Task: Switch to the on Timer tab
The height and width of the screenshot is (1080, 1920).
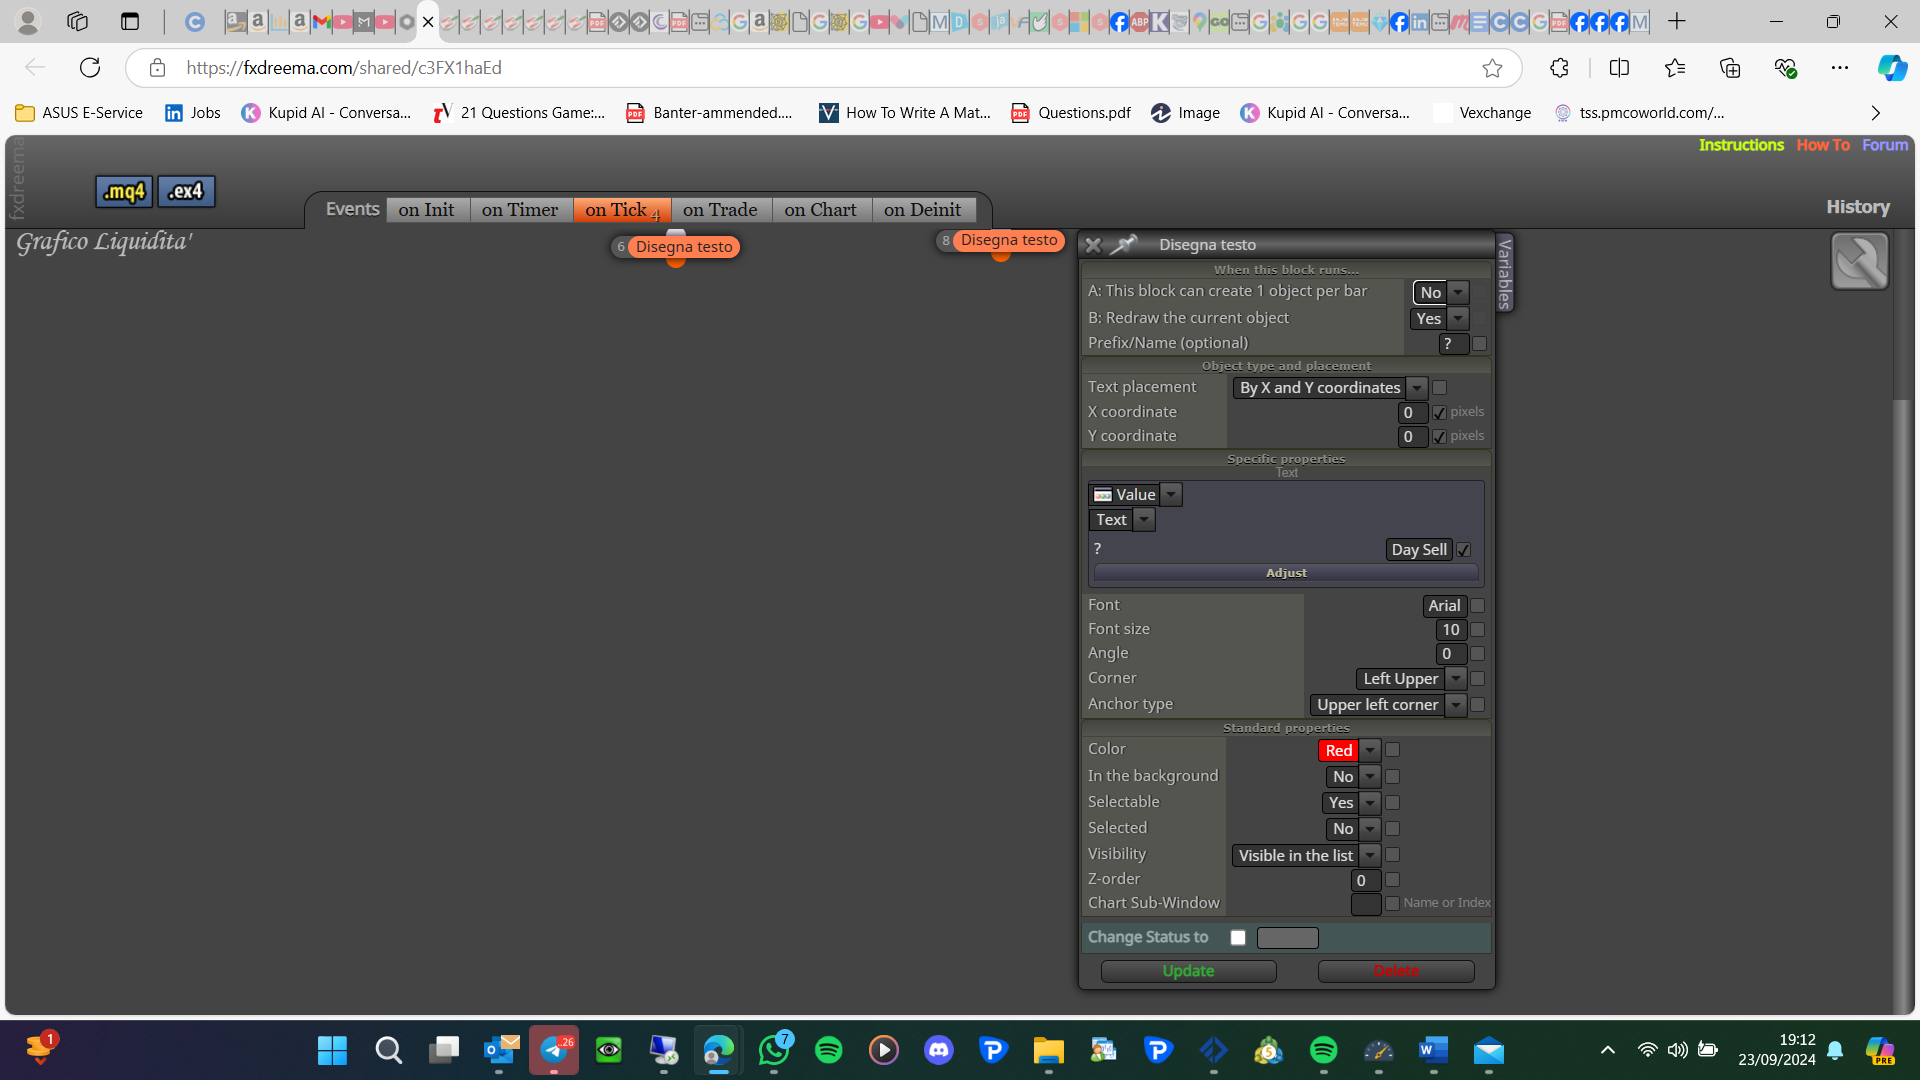Action: (x=520, y=209)
